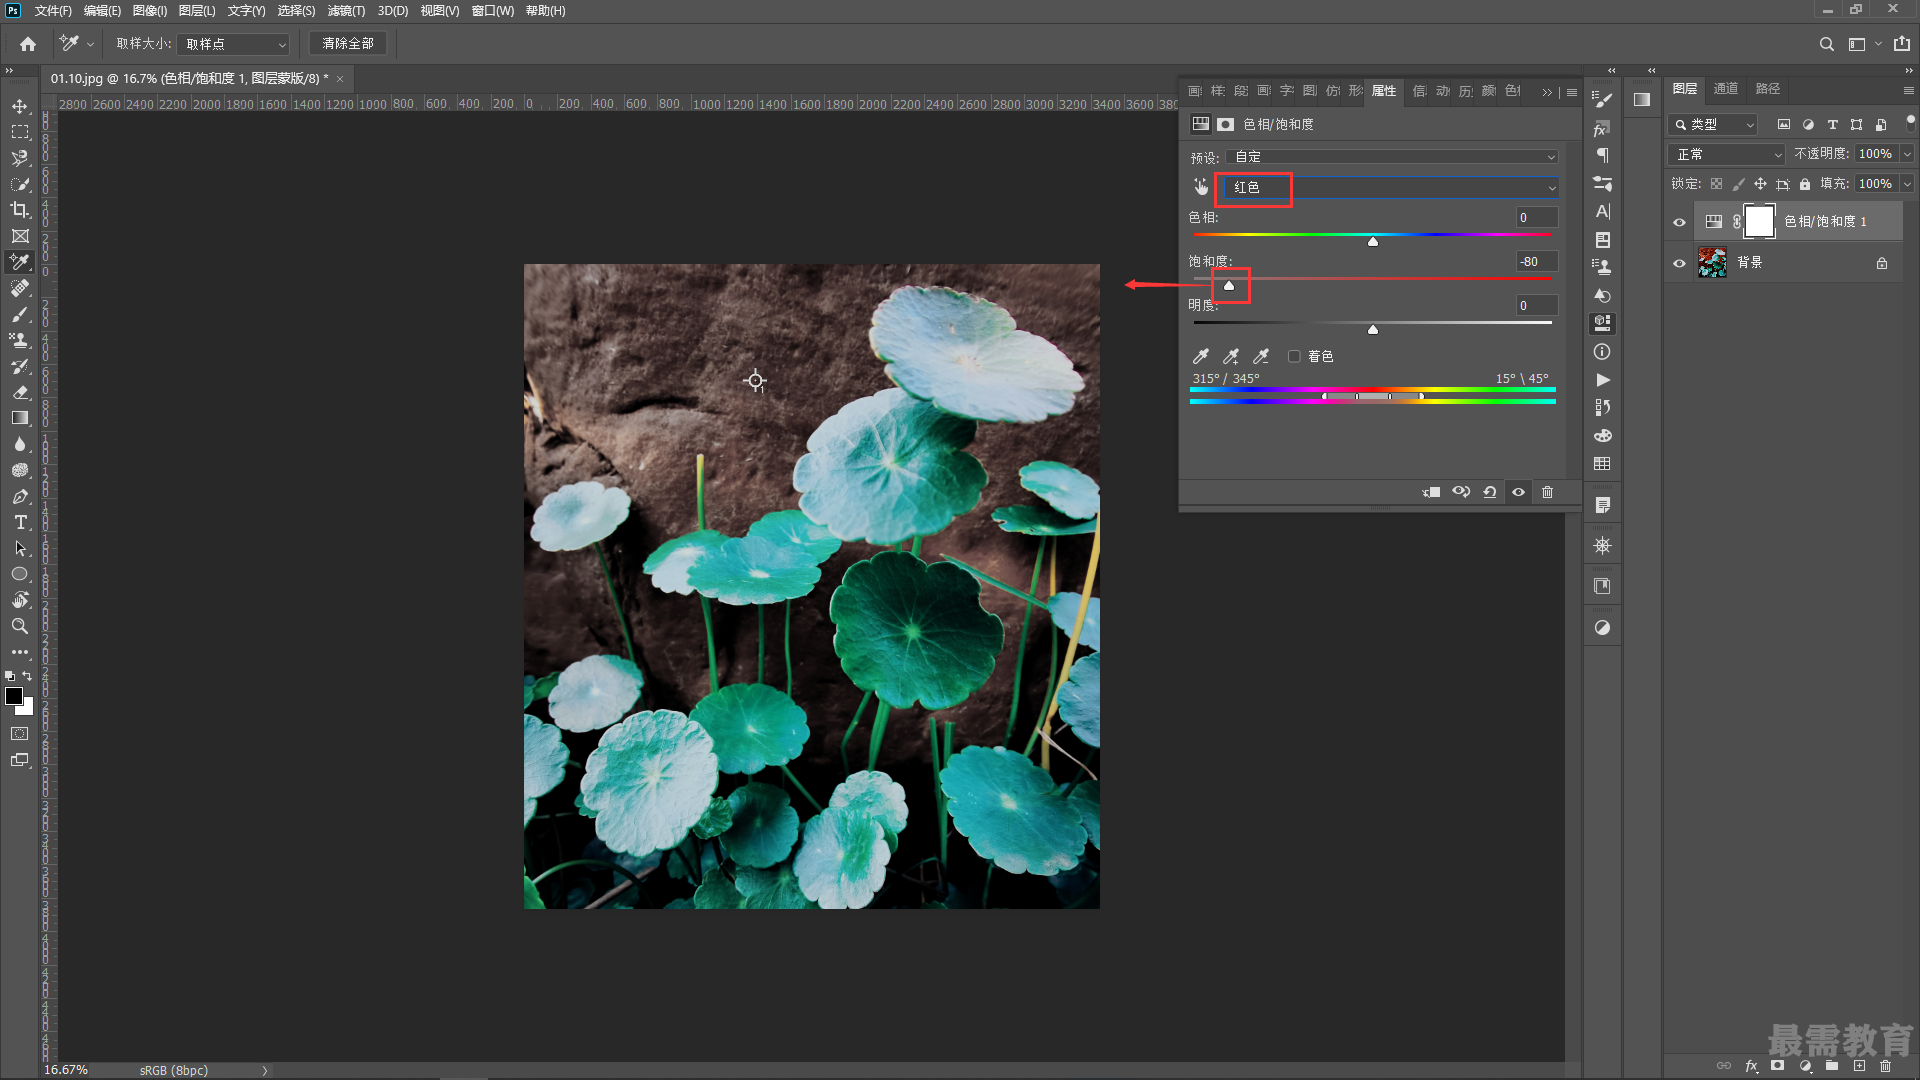
Task: Select the 属性 panel tab
Action: tap(1384, 91)
